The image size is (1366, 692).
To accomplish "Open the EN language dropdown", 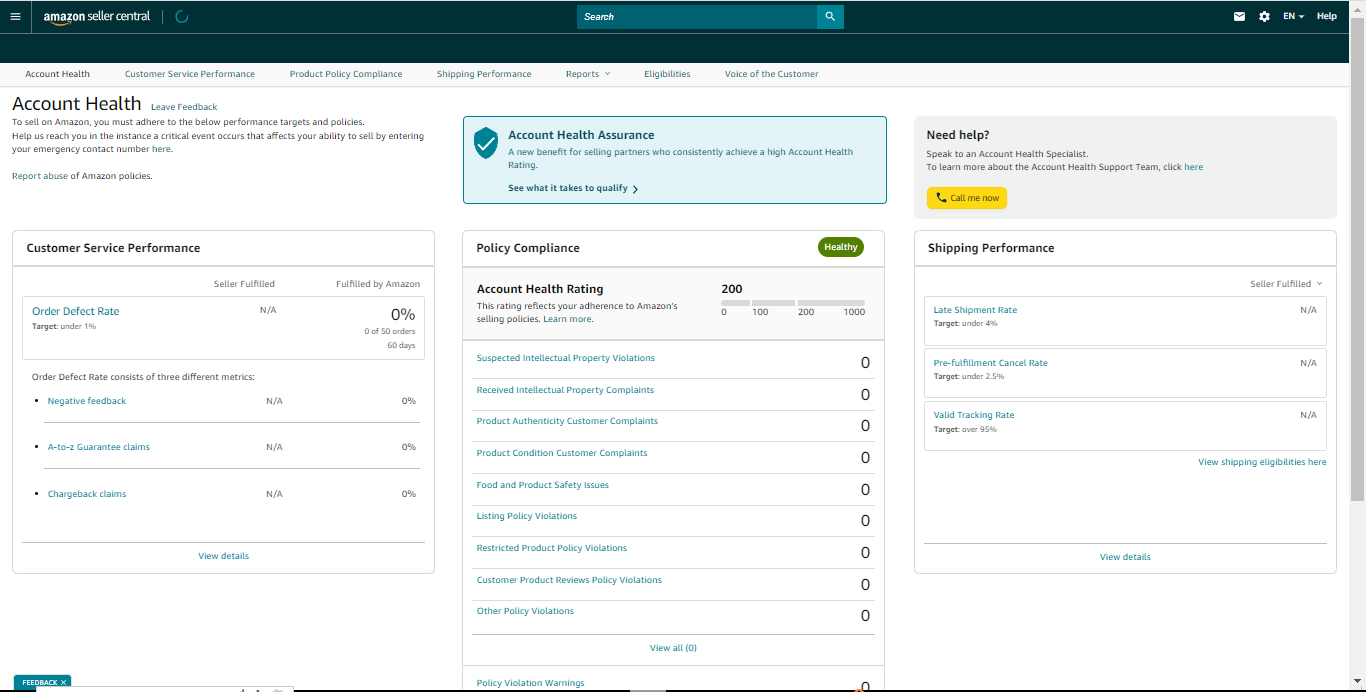I will (1293, 16).
